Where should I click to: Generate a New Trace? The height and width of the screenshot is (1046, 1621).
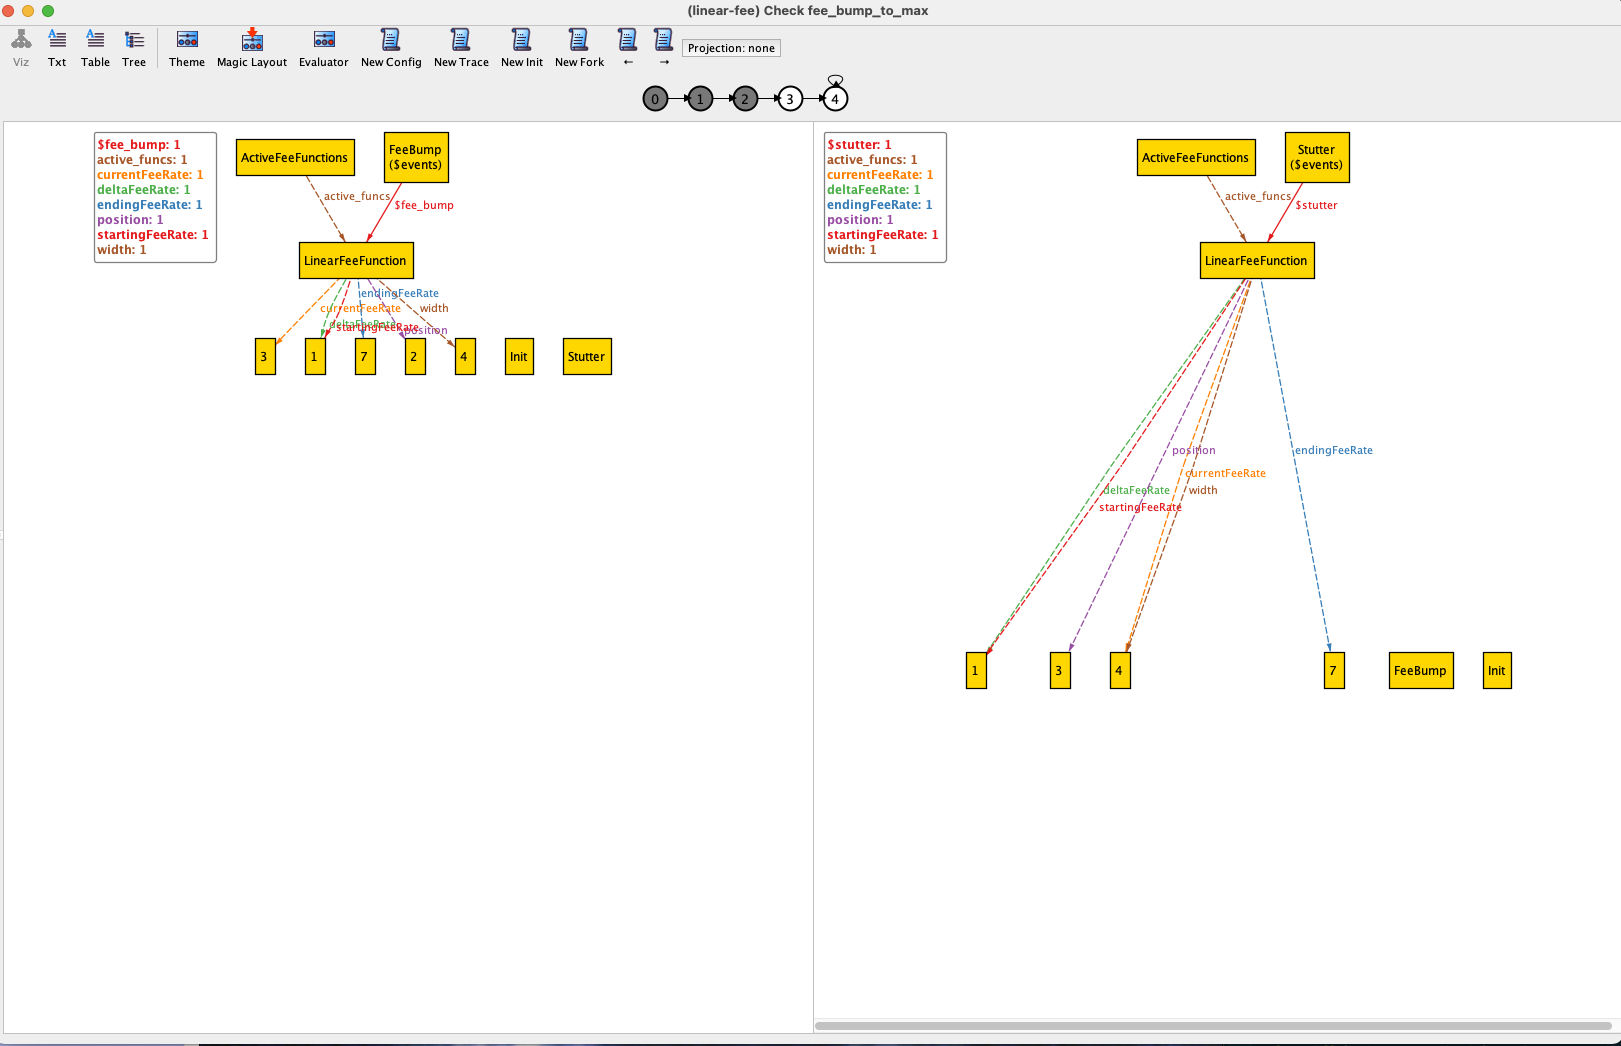[x=461, y=47]
